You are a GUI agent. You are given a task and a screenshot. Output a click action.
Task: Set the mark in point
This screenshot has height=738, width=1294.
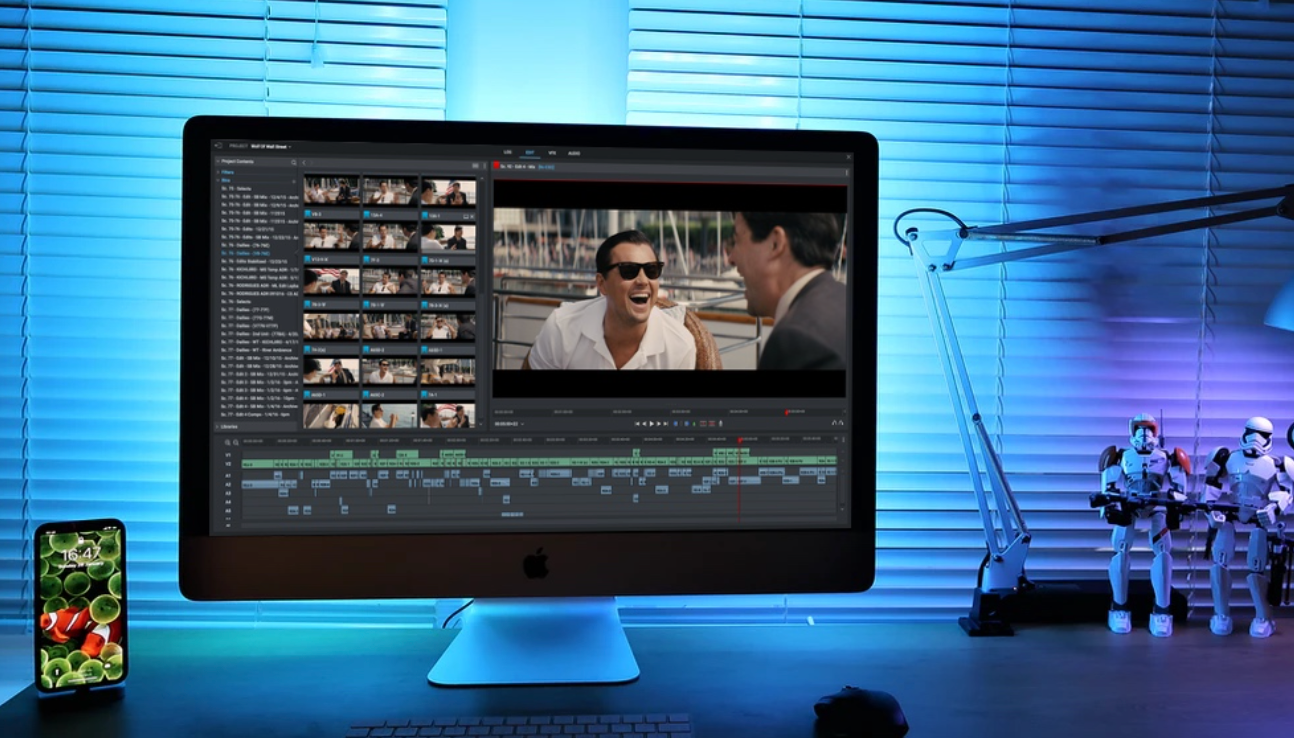[676, 423]
